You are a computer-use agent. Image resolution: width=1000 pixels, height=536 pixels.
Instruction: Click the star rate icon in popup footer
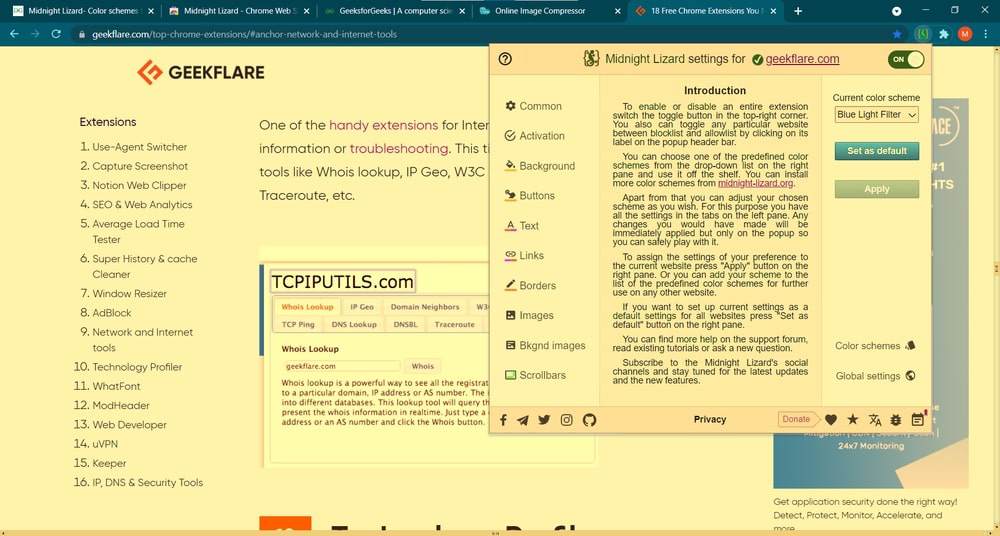(x=853, y=419)
